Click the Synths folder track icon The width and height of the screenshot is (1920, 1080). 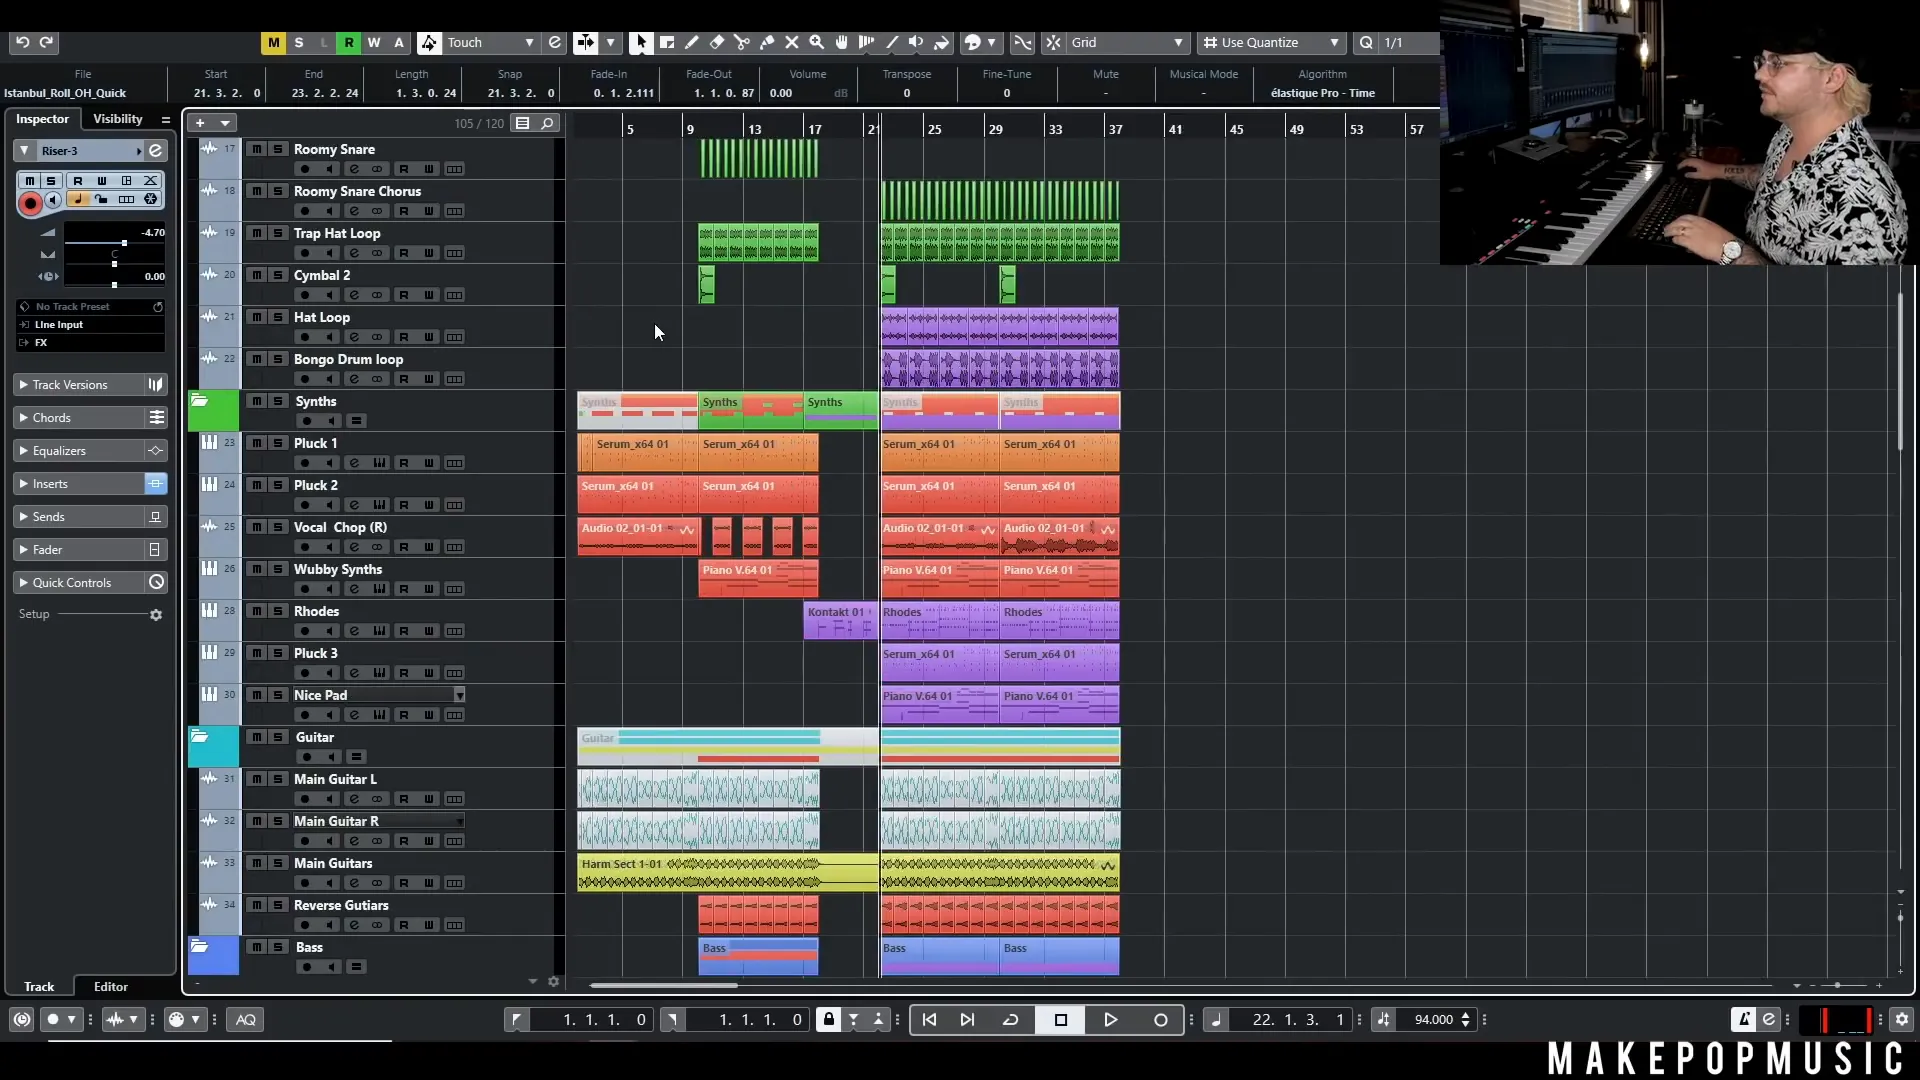coord(200,401)
